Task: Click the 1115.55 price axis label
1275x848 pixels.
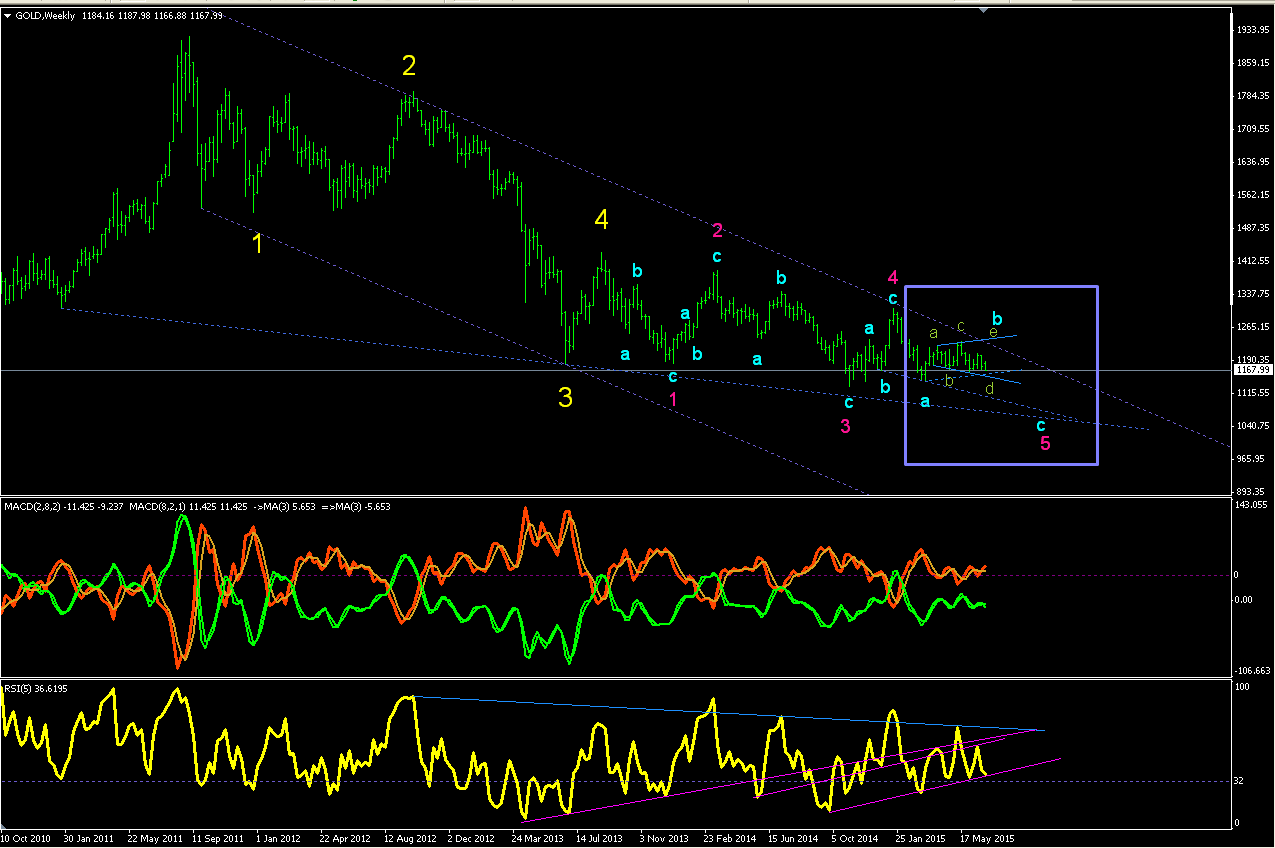Action: coord(1254,393)
